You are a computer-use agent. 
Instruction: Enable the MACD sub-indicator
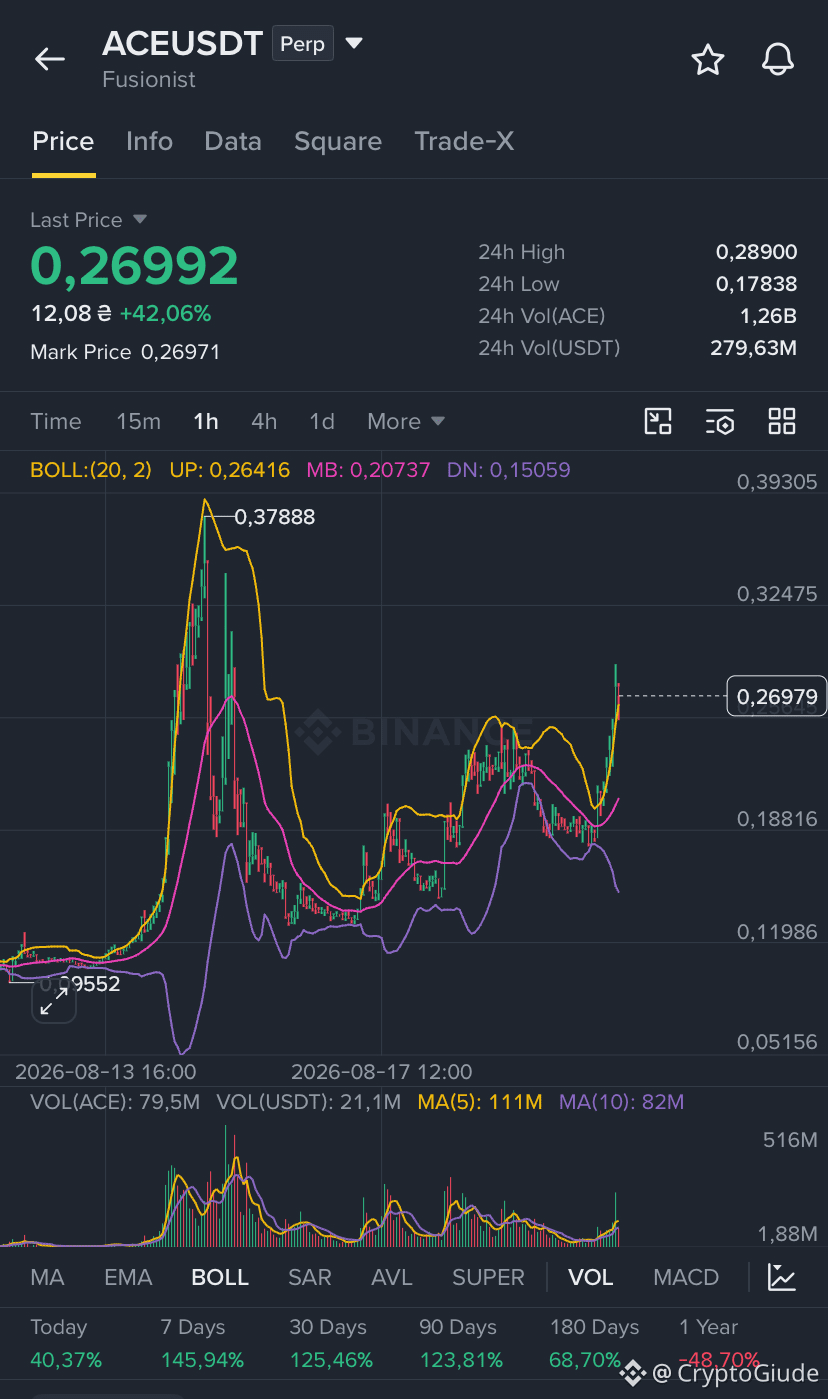686,1277
